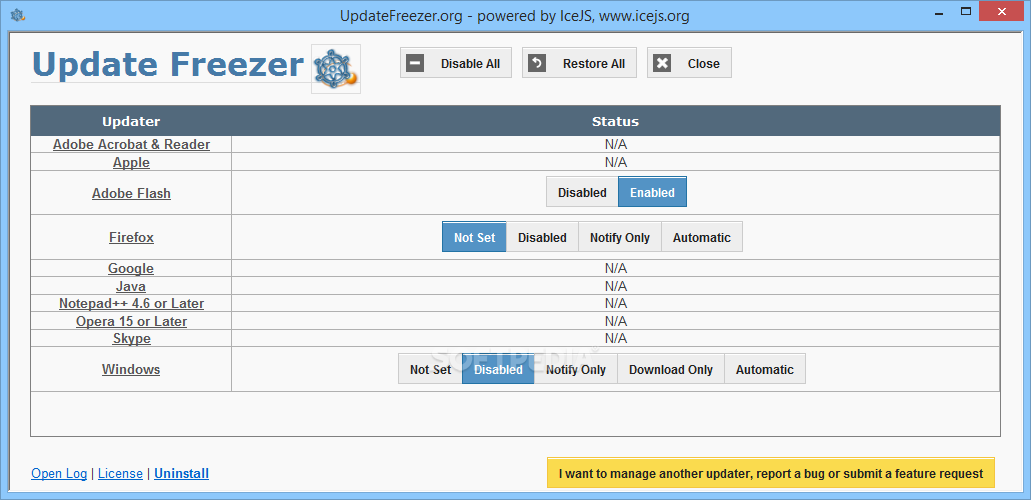The width and height of the screenshot is (1031, 500).
Task: Open the Notepad++ 4.6 or Later link
Action: (132, 304)
